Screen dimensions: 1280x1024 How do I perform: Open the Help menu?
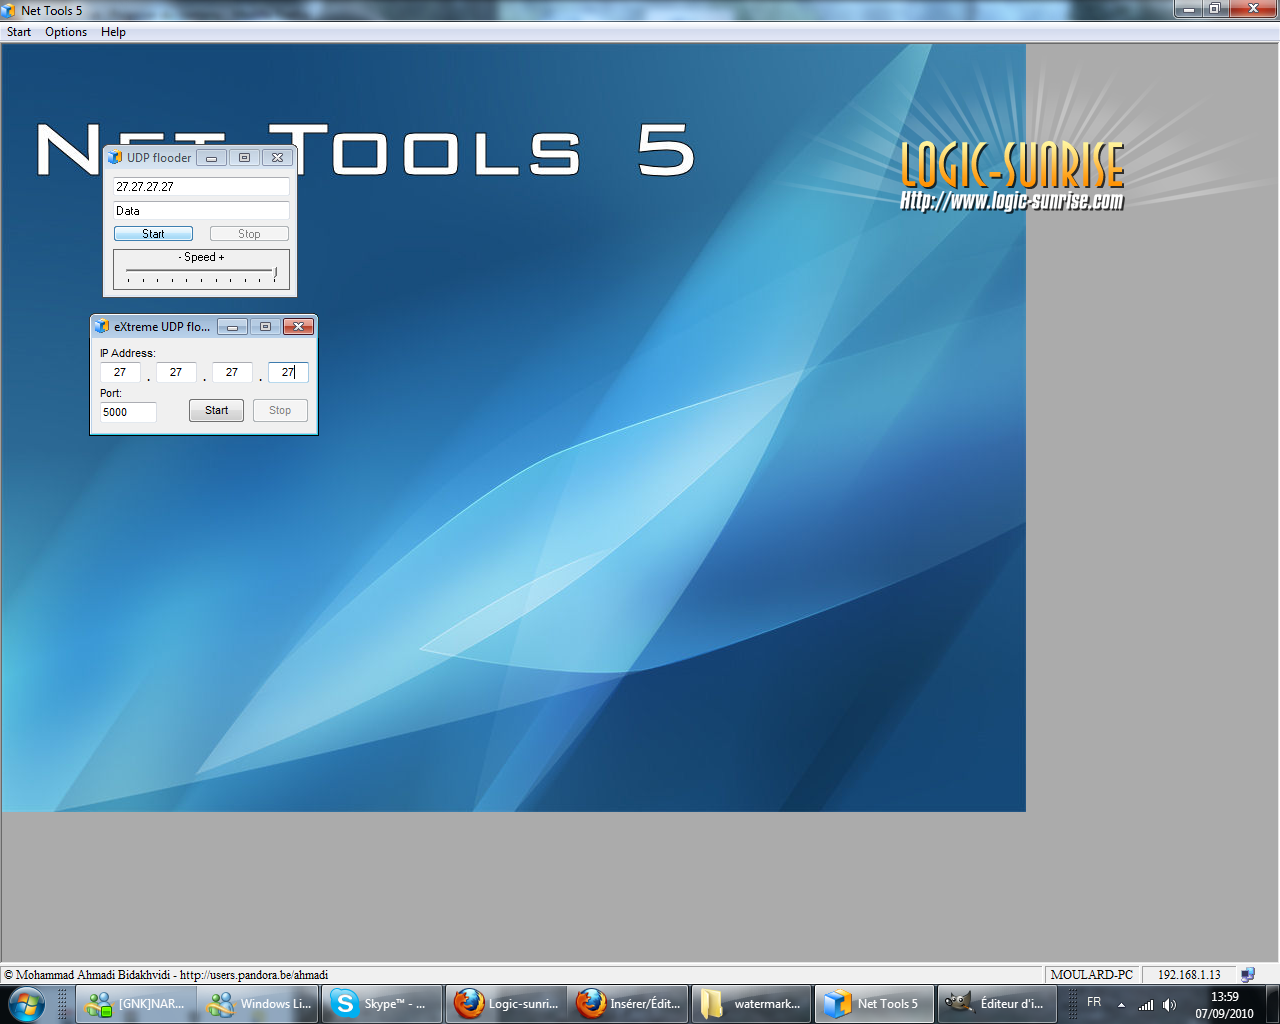click(113, 32)
